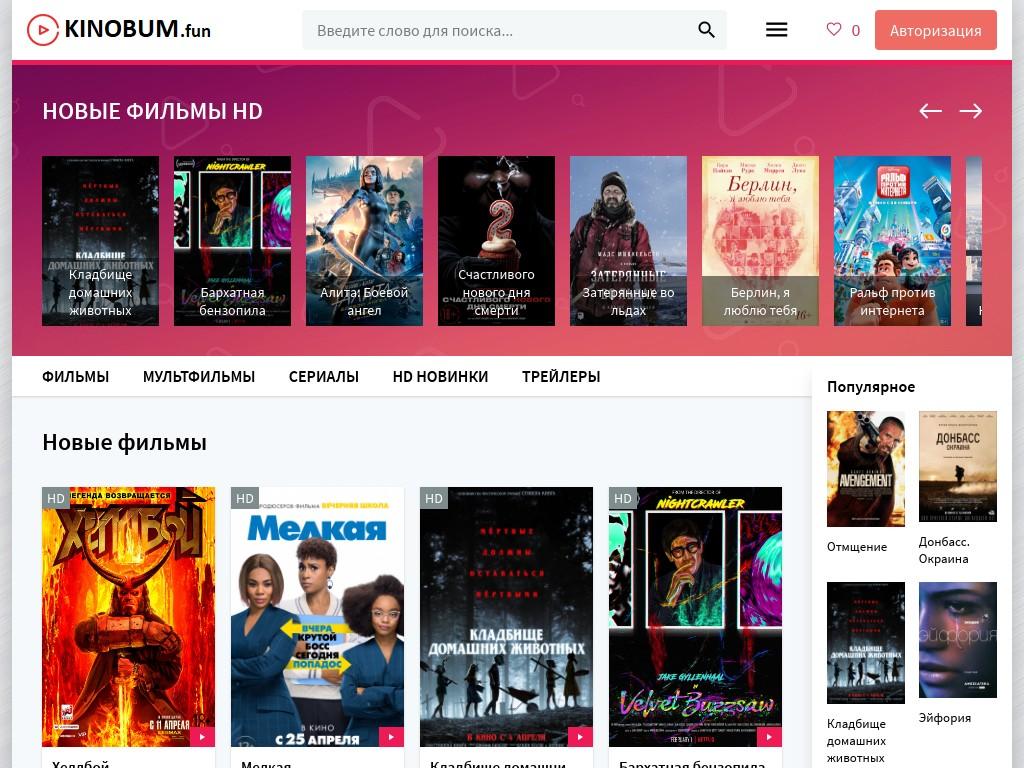The image size is (1024, 768).
Task: Open popular Донбасс poster thumbnail
Action: [x=957, y=466]
